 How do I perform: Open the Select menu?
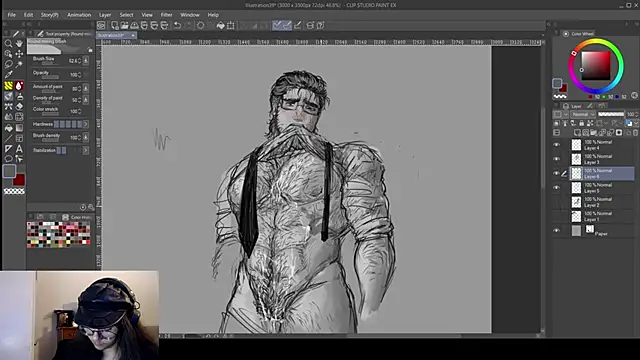[x=126, y=15]
